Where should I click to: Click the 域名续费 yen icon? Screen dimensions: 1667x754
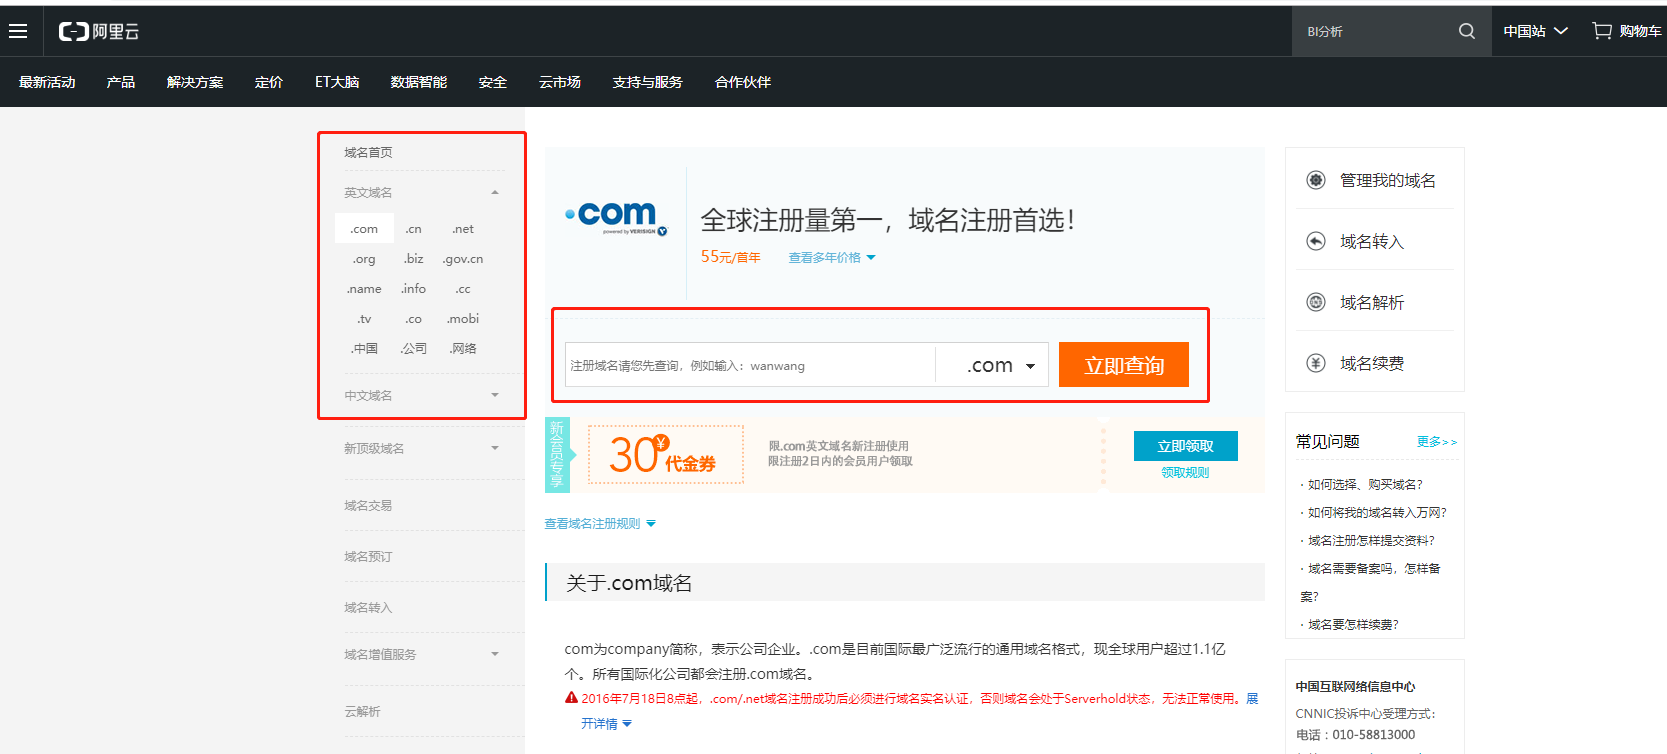coord(1316,363)
